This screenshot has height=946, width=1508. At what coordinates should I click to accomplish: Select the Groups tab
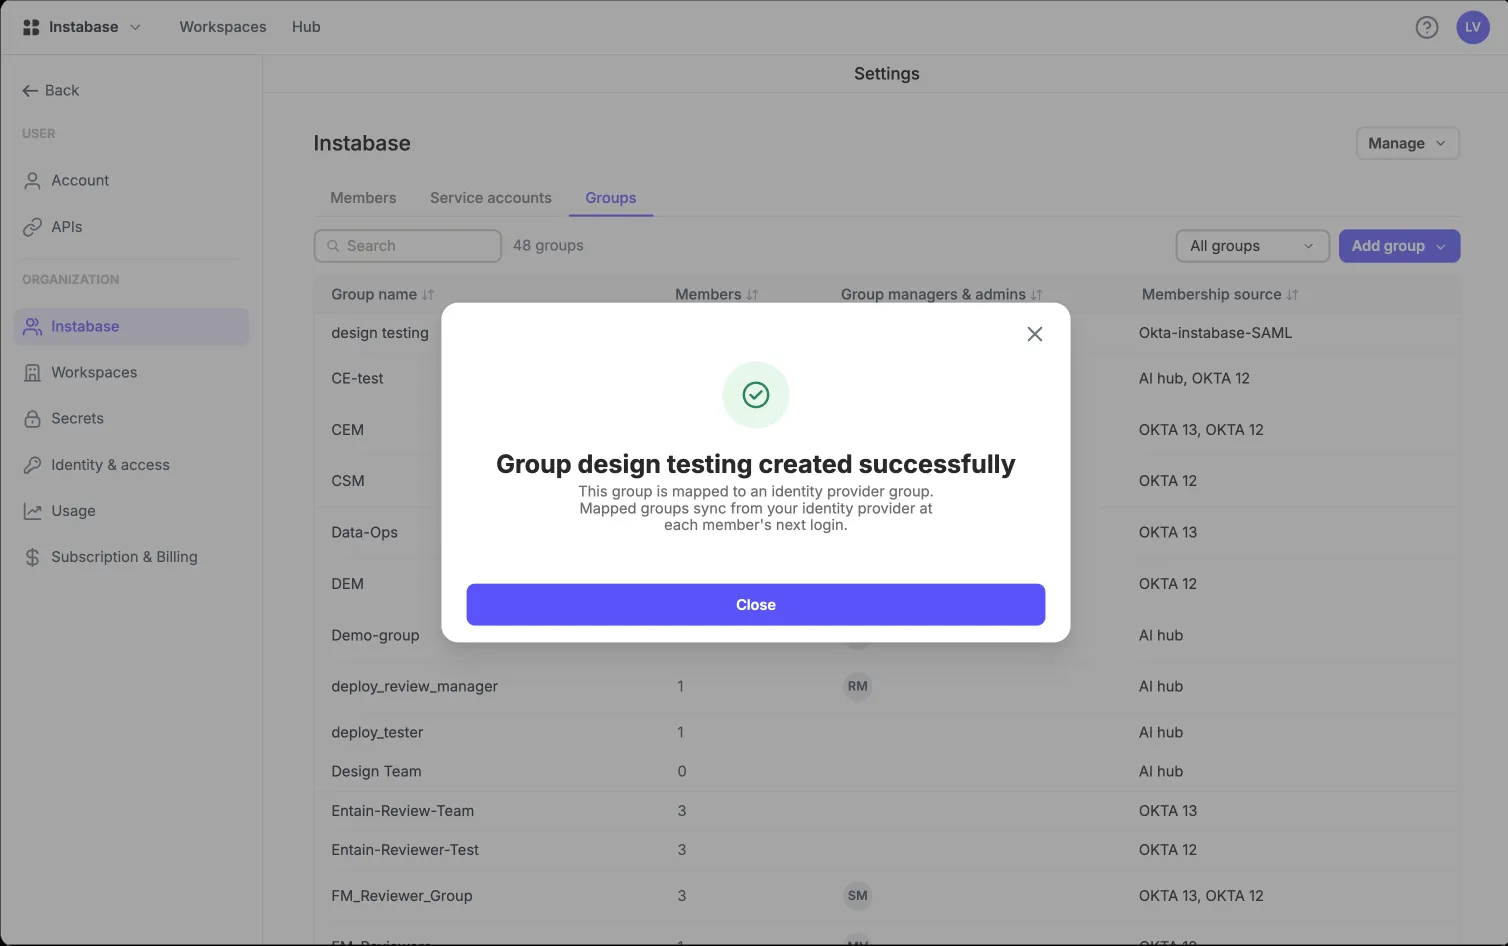click(611, 198)
